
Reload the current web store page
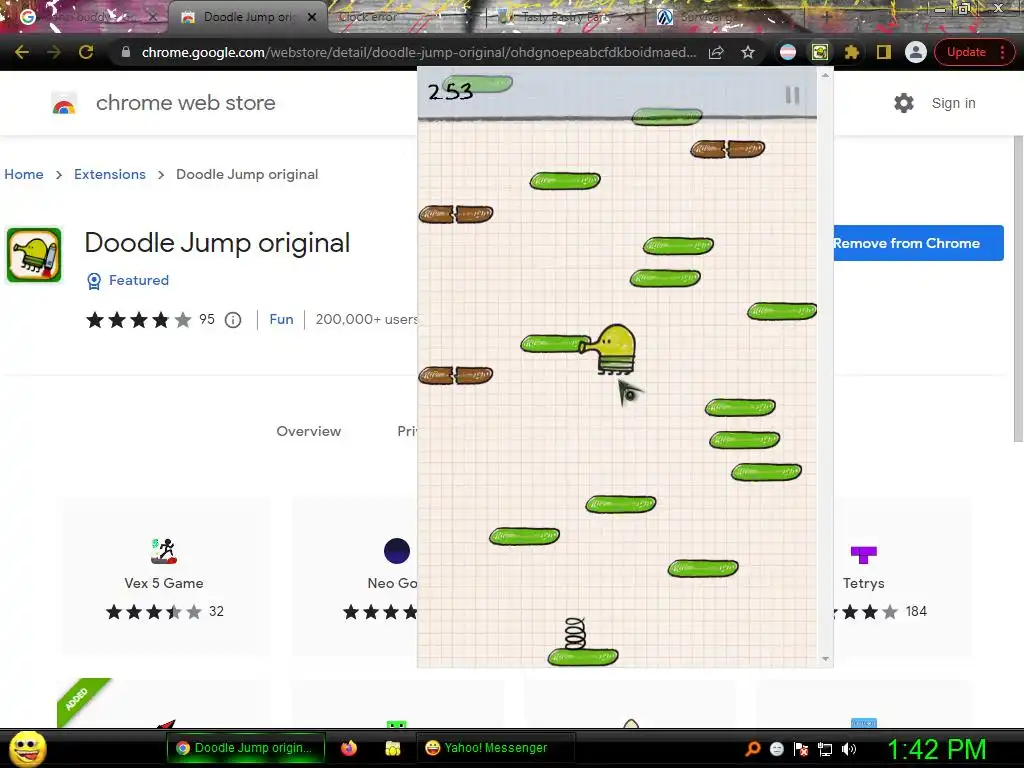pyautogui.click(x=86, y=52)
